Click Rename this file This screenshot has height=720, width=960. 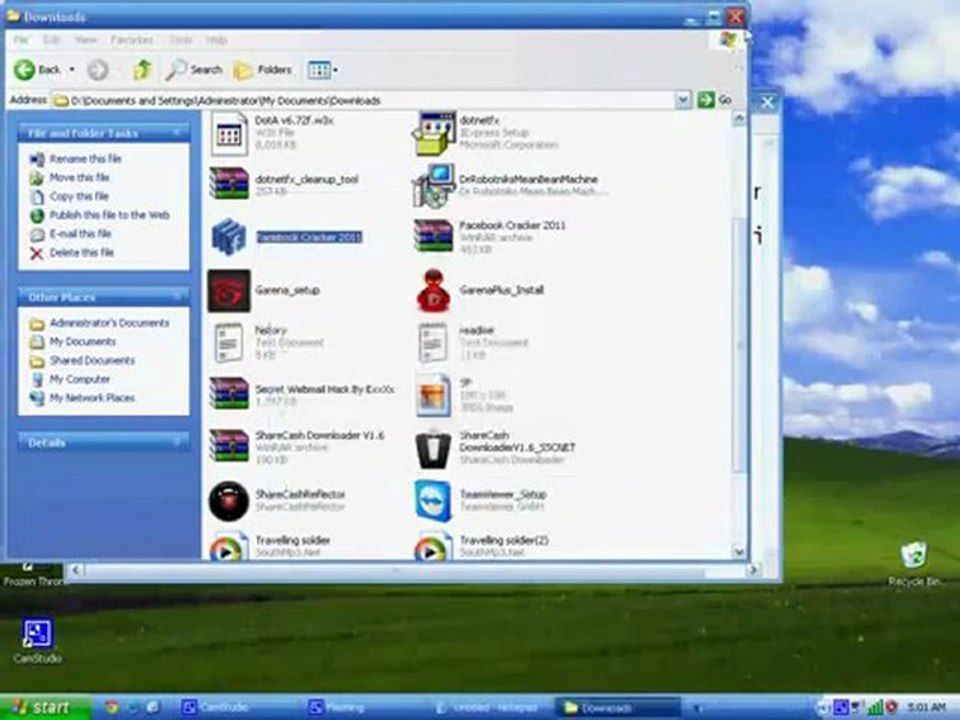(85, 159)
